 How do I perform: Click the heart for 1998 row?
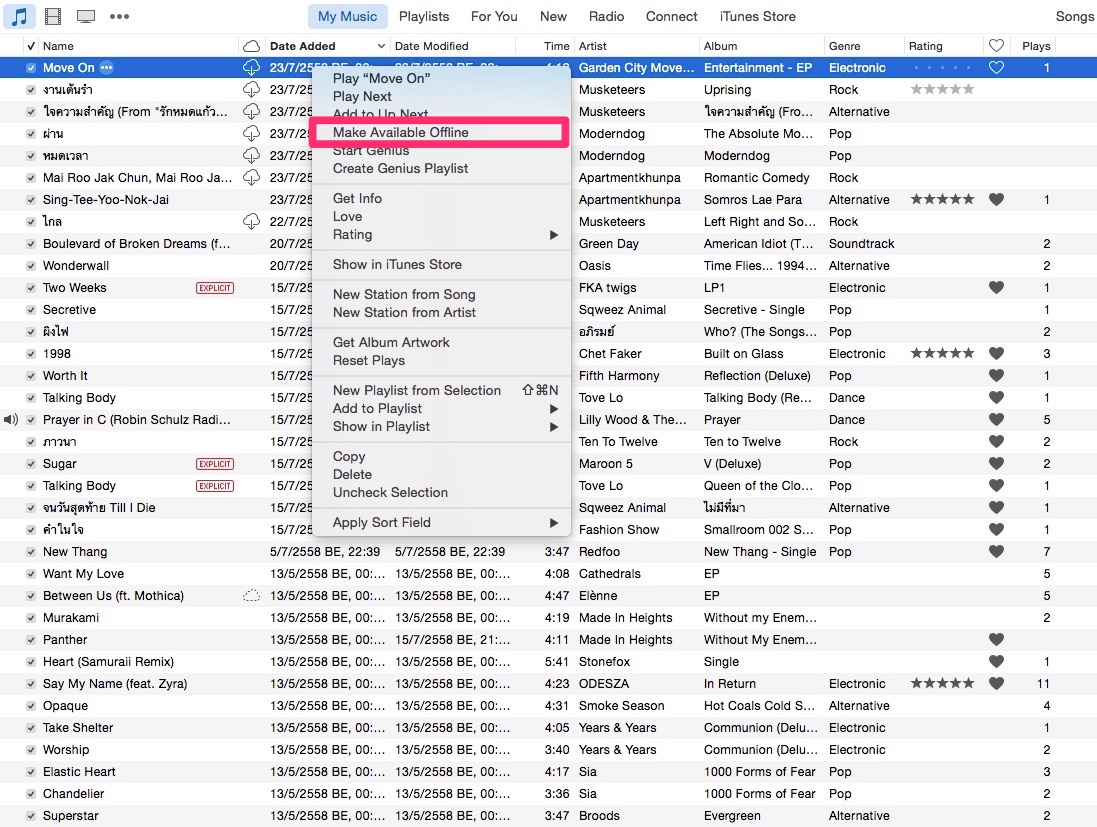996,353
